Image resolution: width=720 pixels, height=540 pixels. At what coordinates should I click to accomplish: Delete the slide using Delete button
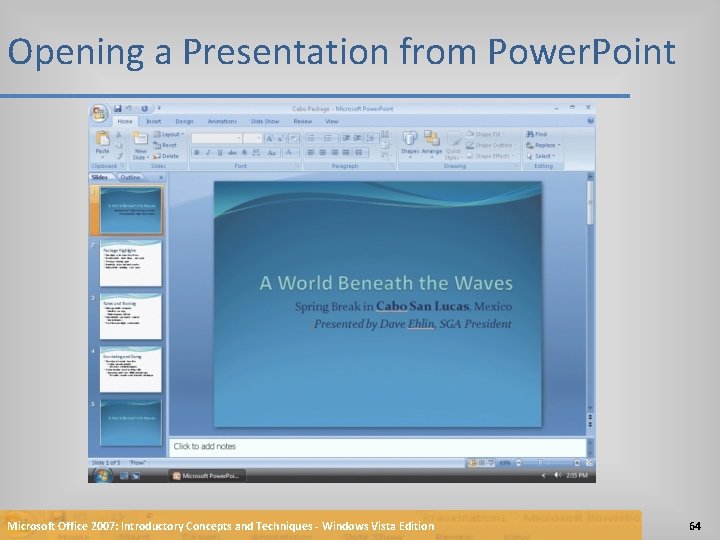coord(166,156)
